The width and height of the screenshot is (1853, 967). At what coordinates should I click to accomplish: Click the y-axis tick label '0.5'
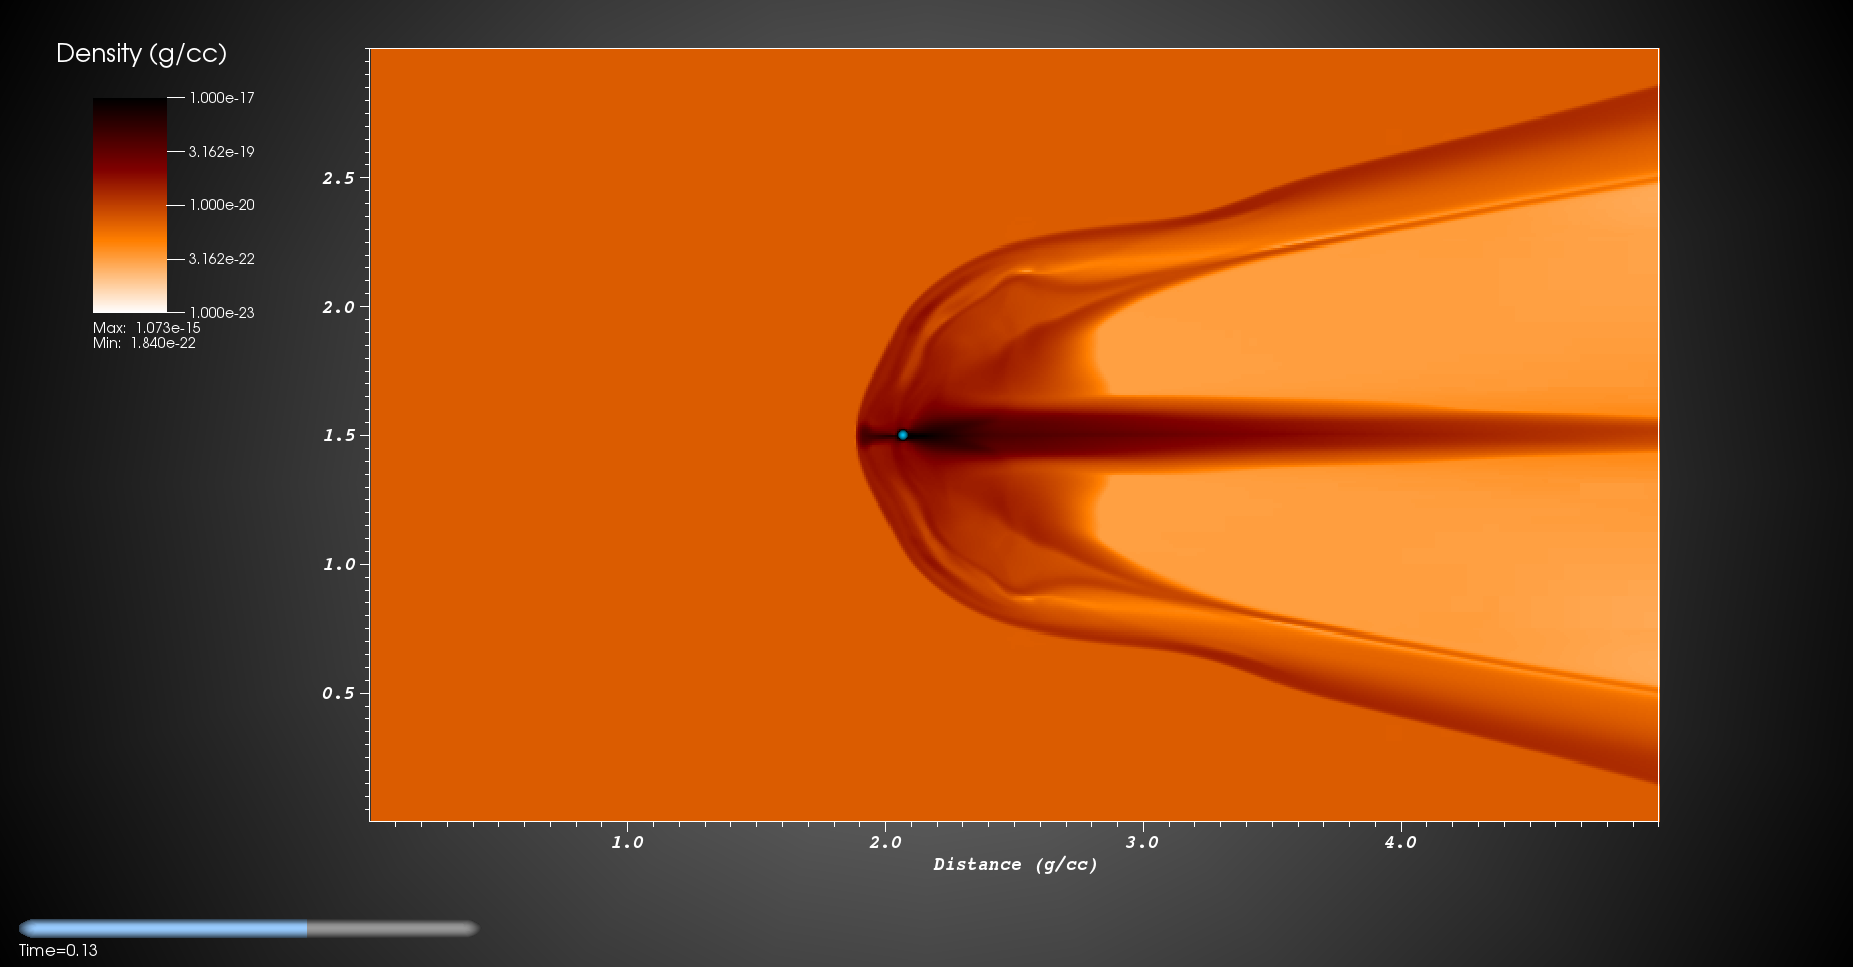pos(338,693)
